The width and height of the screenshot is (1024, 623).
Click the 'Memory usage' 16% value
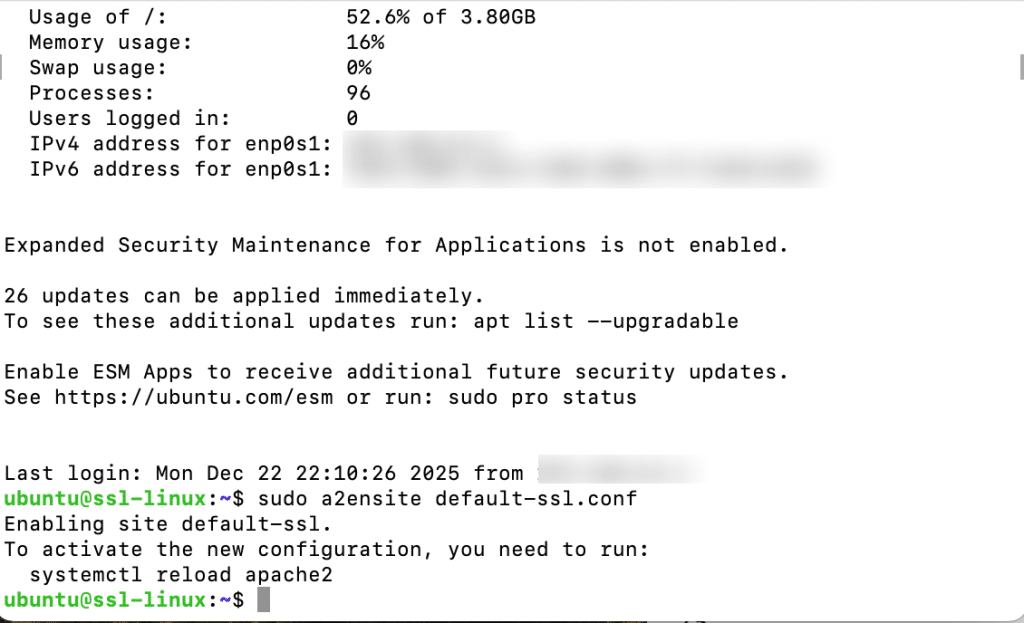point(365,42)
